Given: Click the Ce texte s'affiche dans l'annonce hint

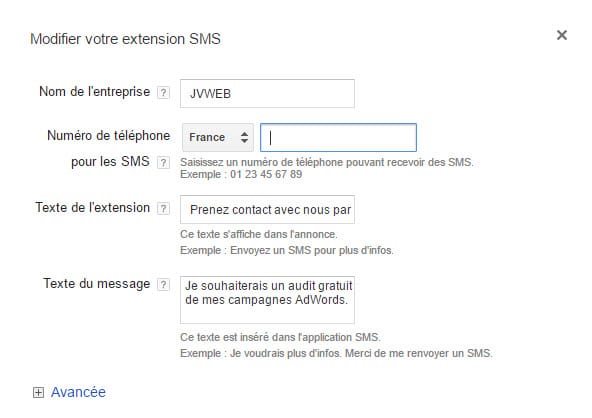Looking at the screenshot, I should click(259, 234).
